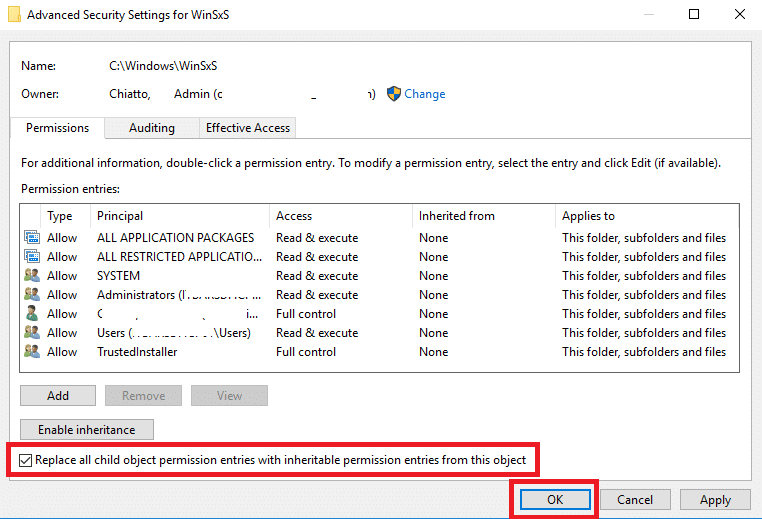Toggle Replace all child object permission entries checkbox
This screenshot has height=519, width=762.
click(25, 460)
